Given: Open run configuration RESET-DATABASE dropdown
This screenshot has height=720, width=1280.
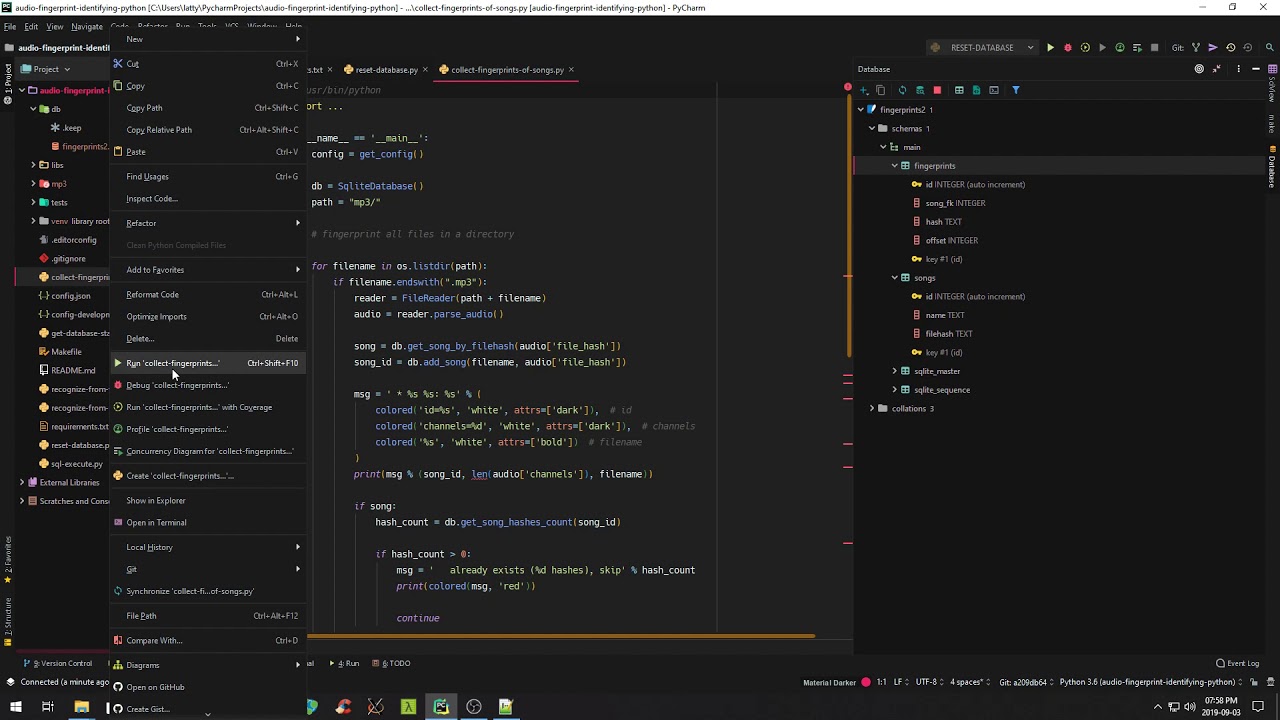Looking at the screenshot, I should coord(982,47).
